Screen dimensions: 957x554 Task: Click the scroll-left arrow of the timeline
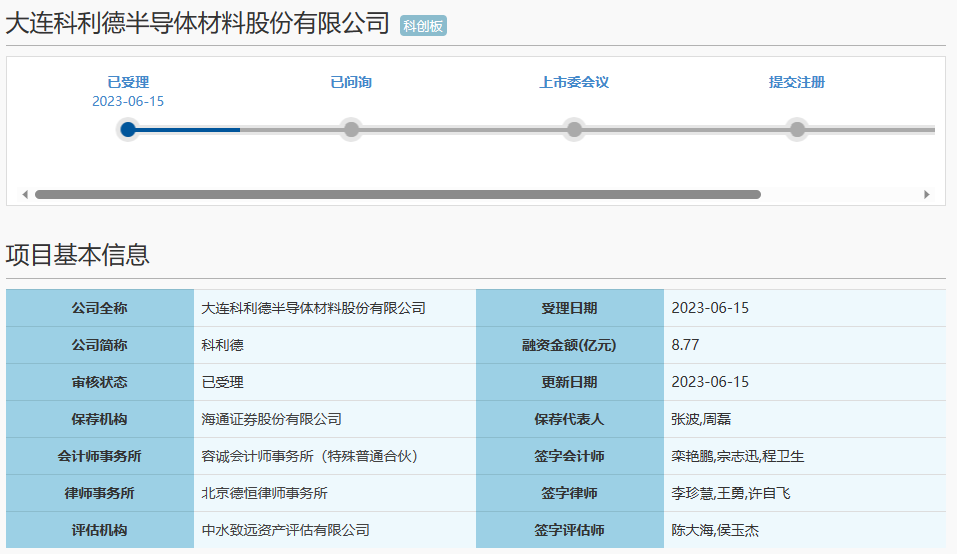24,195
